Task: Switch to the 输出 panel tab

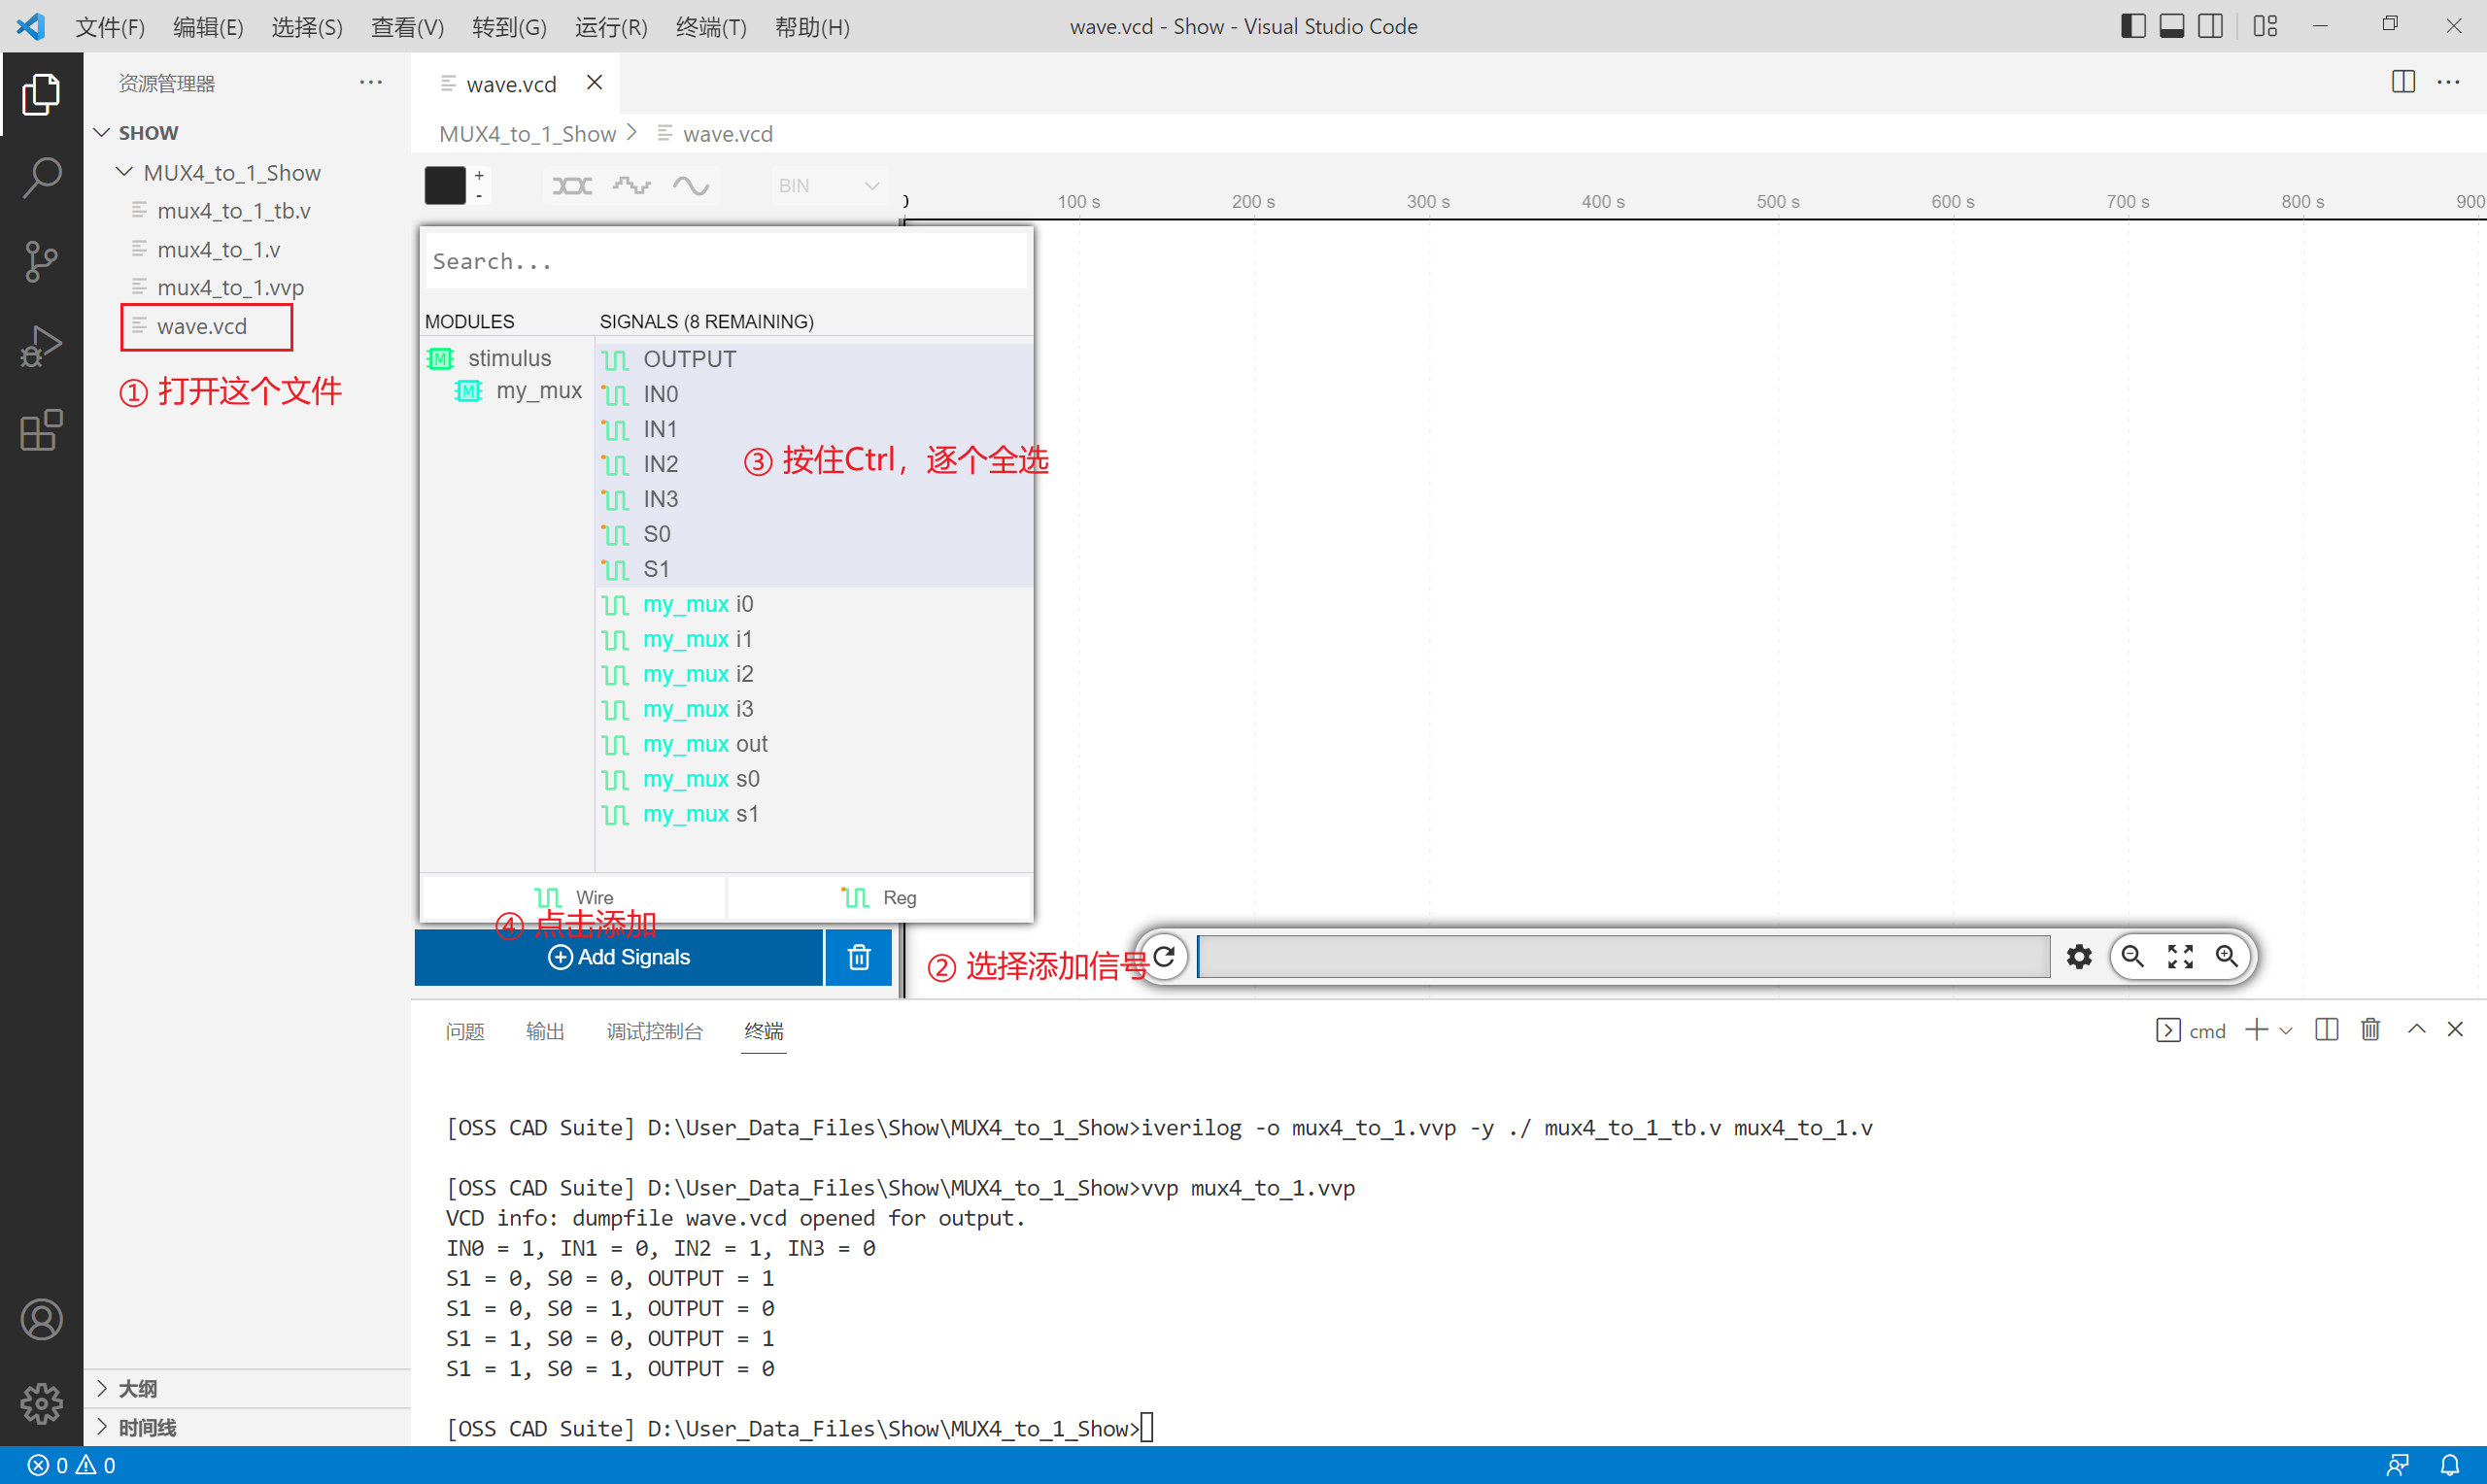Action: 545,1031
